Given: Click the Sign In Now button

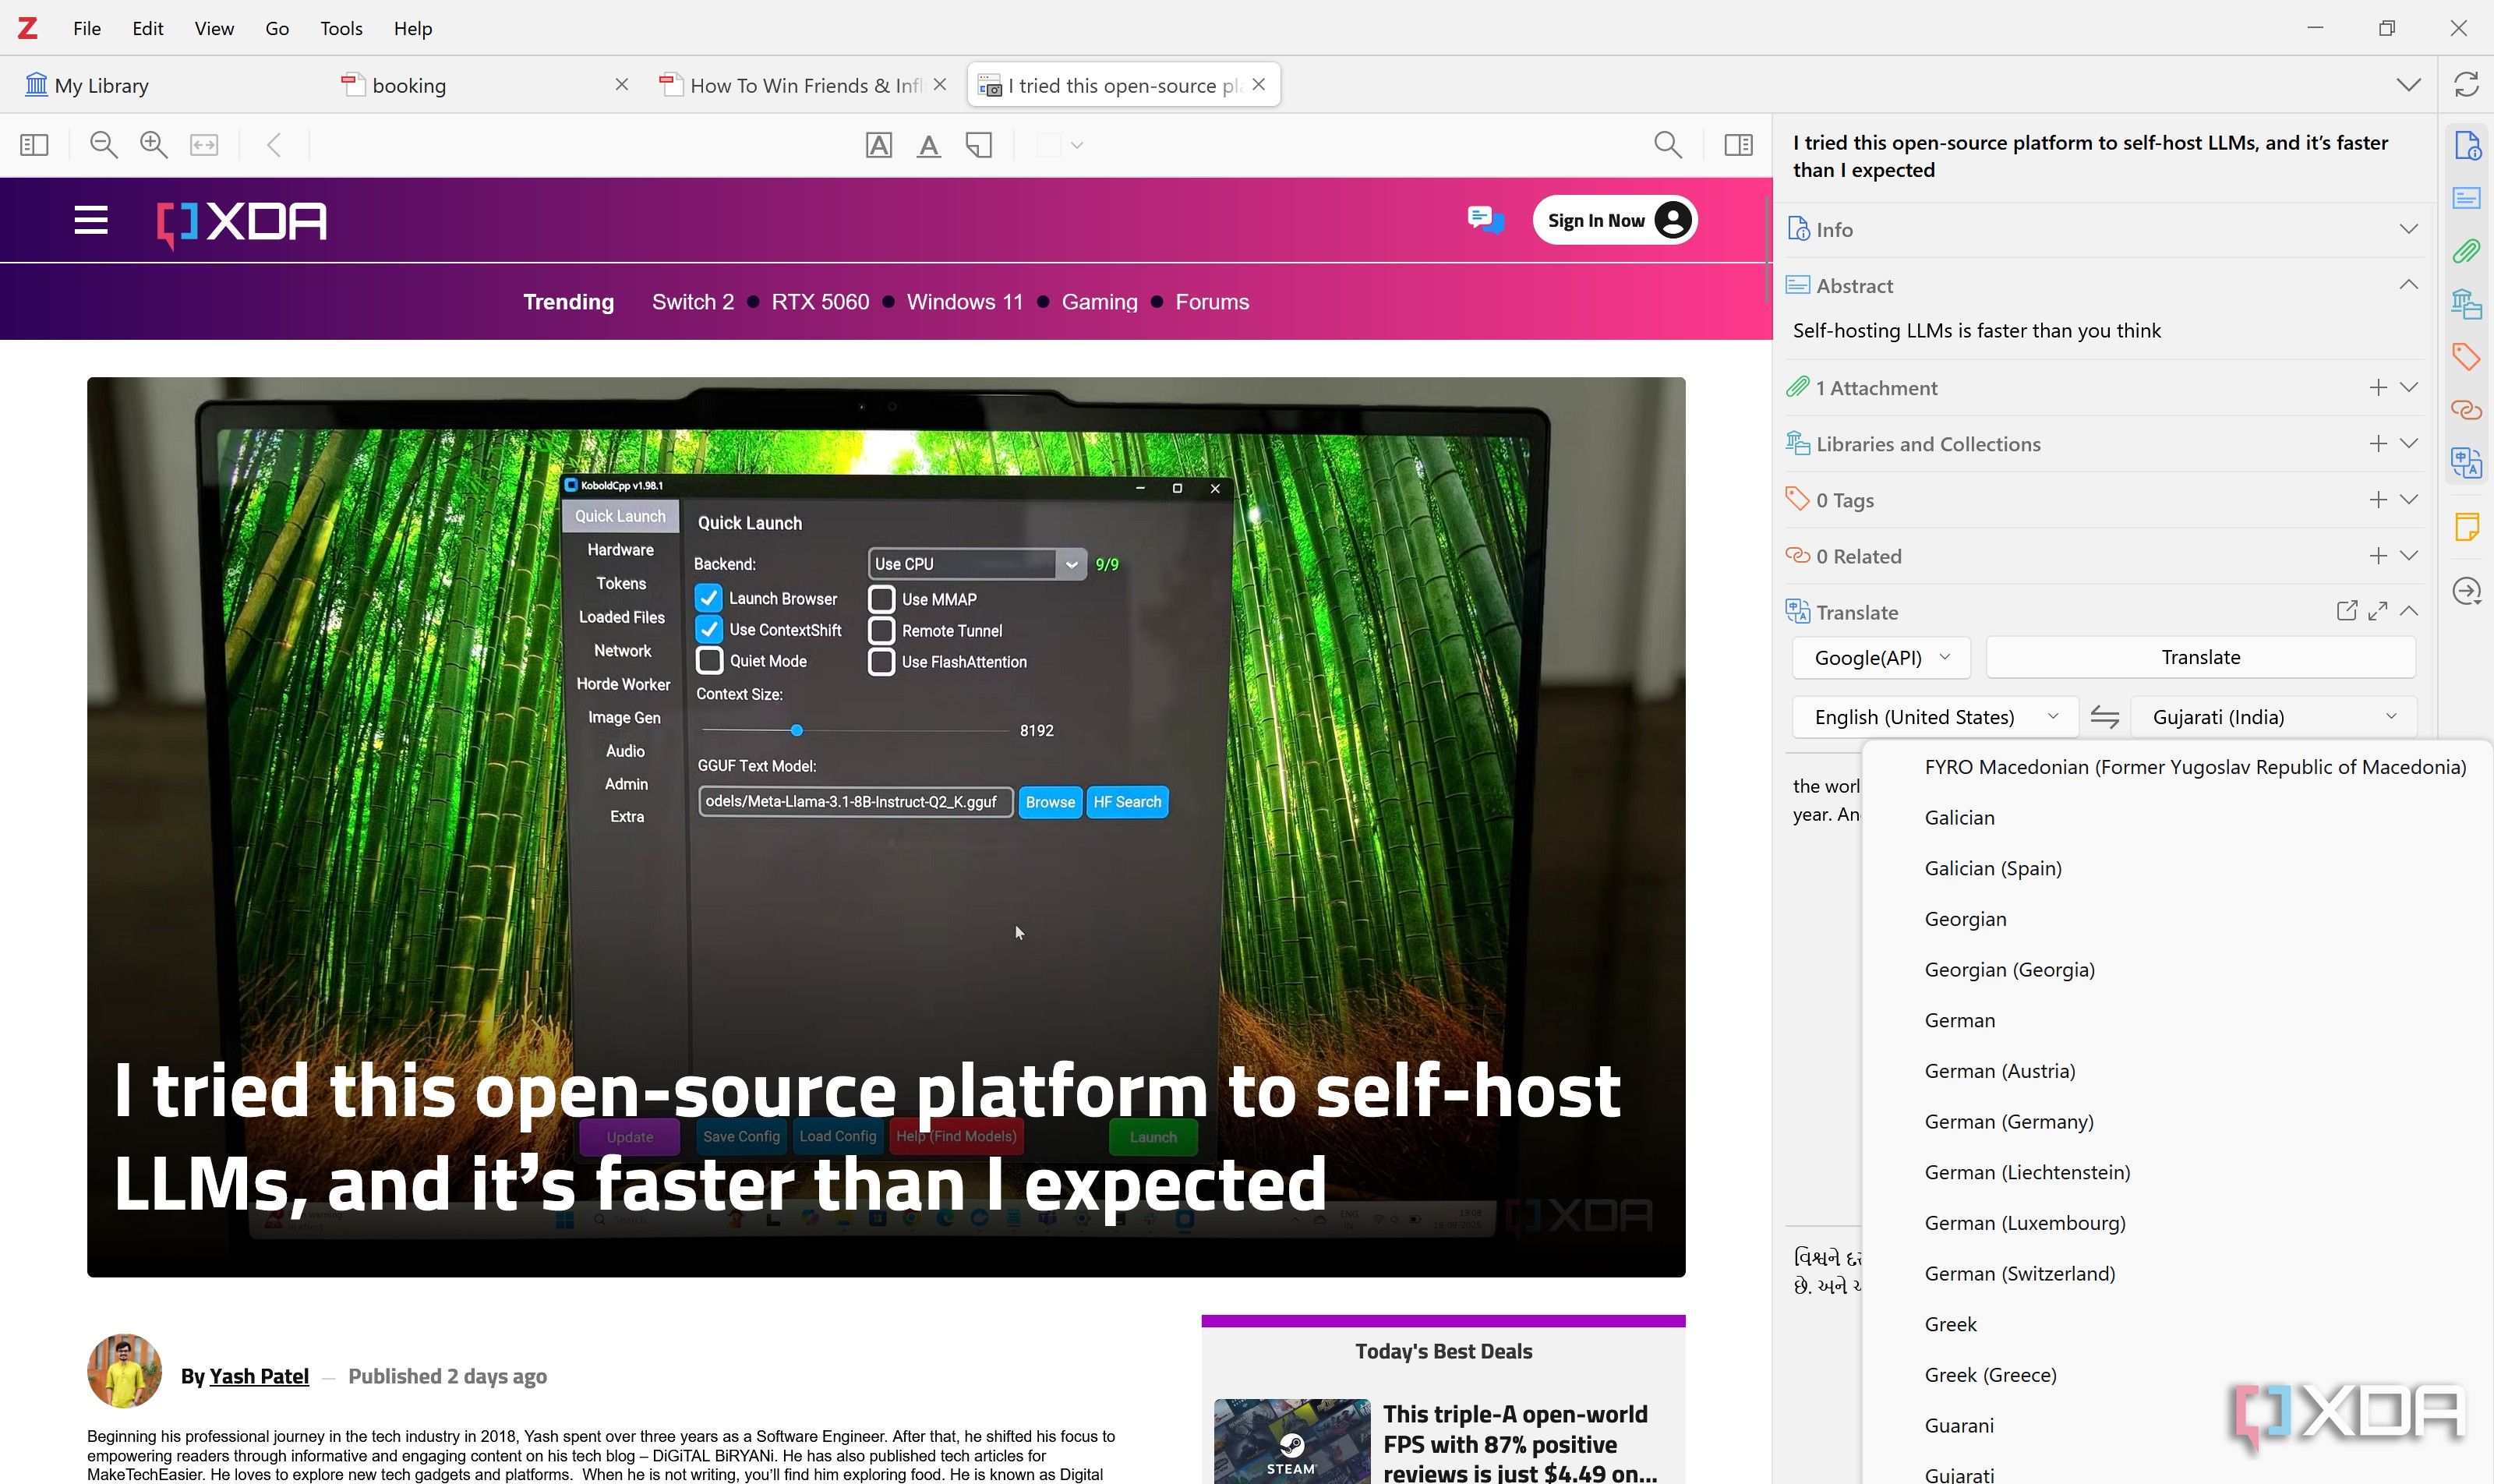Looking at the screenshot, I should pyautogui.click(x=1615, y=220).
